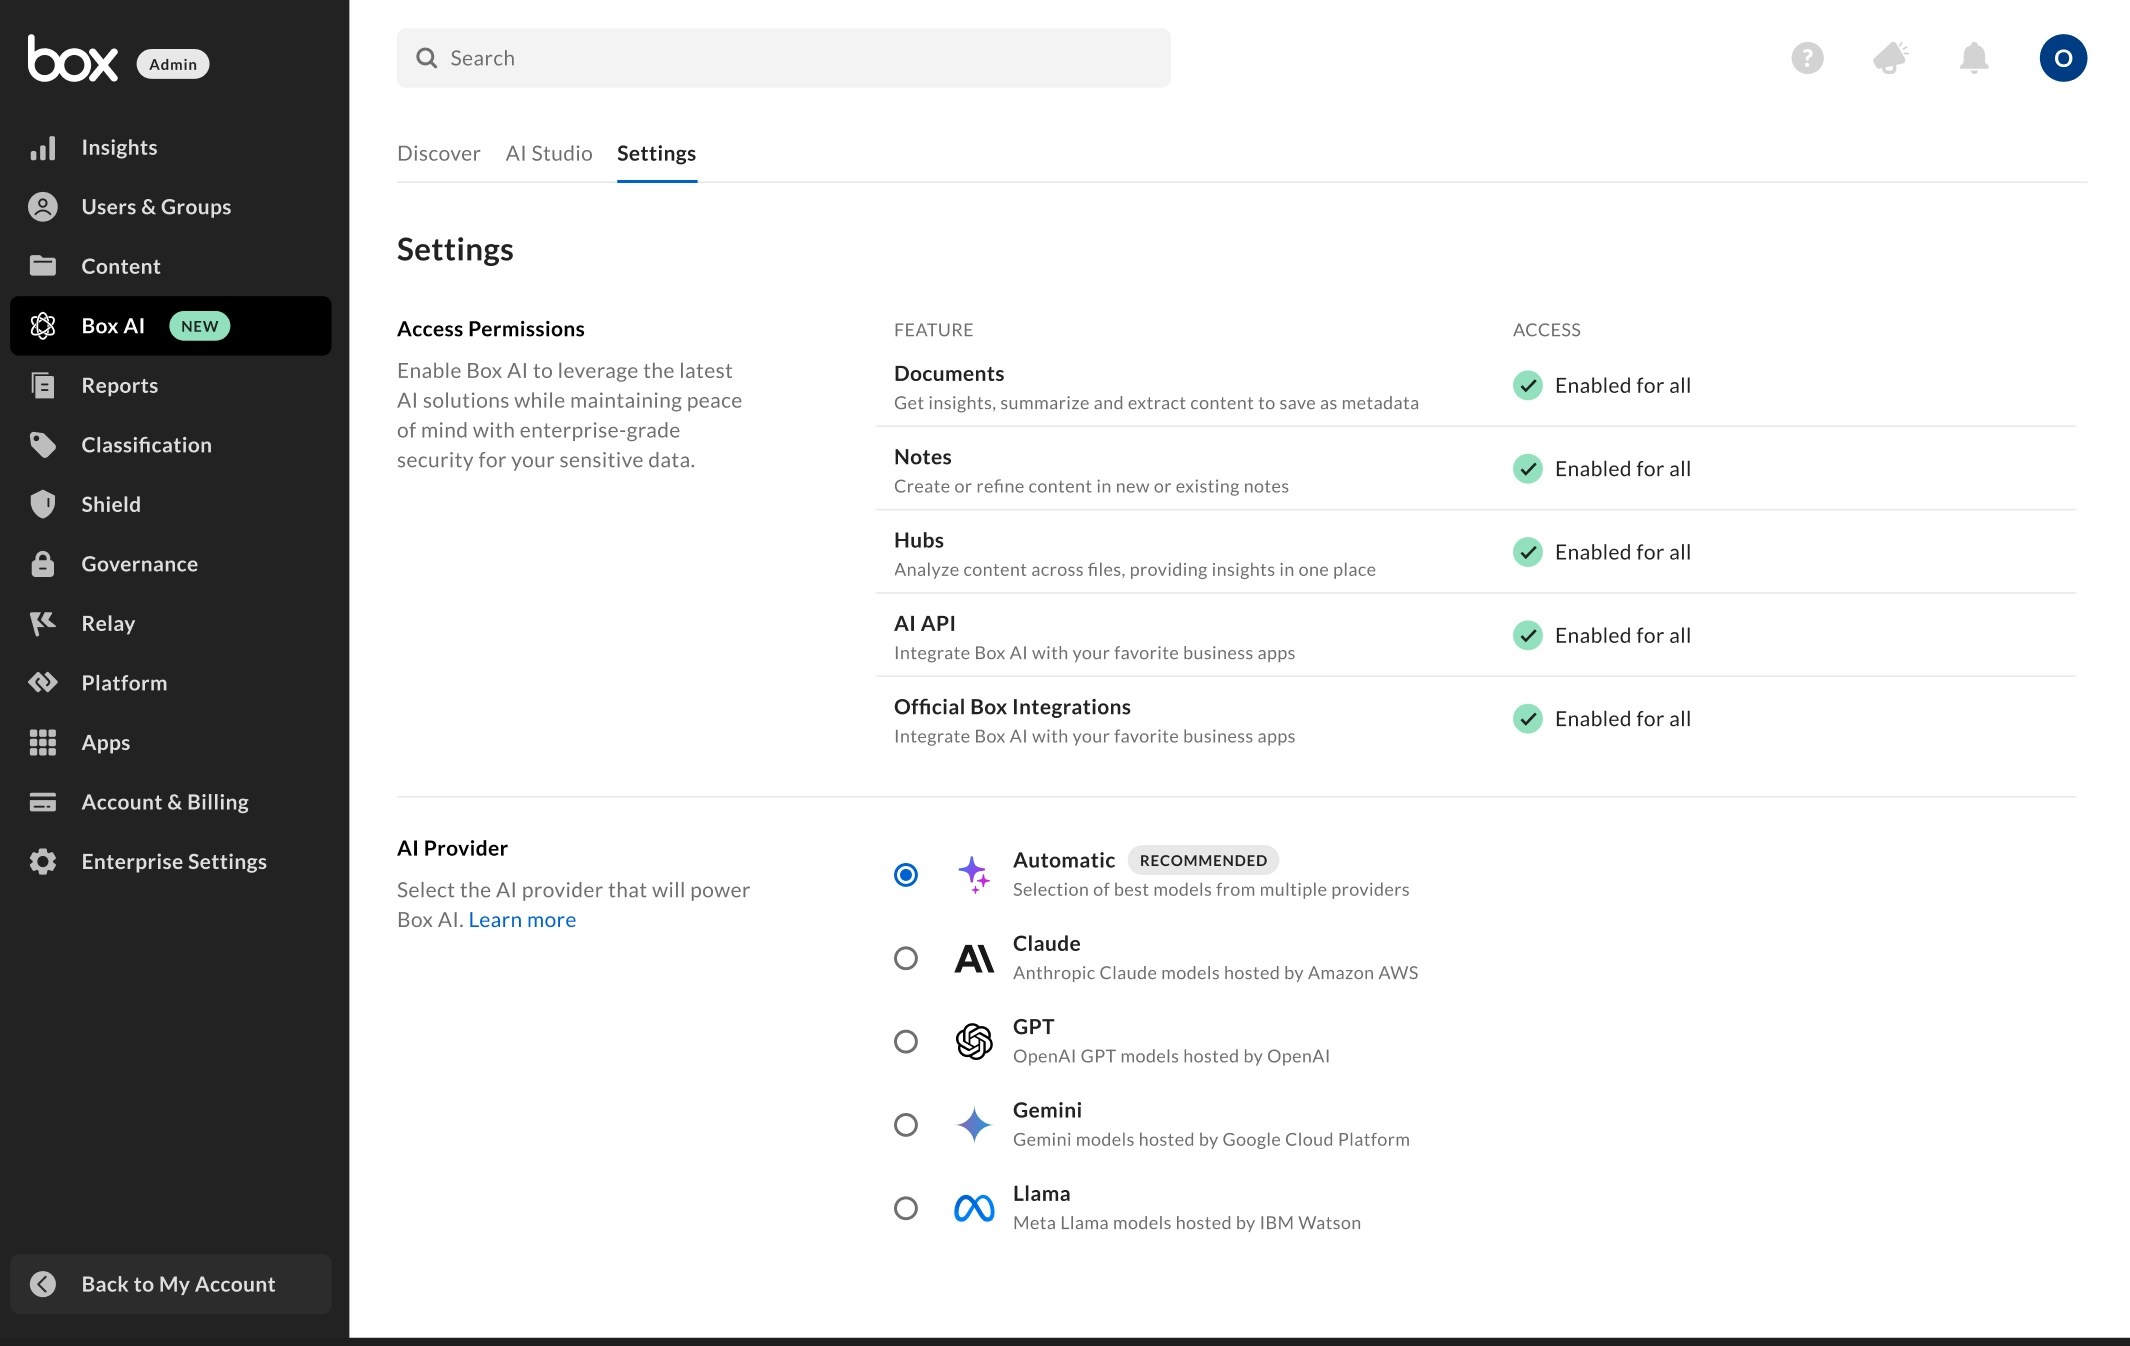Open the Relay workflow section
Viewport: 2130px width, 1346px height.
pyautogui.click(x=108, y=623)
